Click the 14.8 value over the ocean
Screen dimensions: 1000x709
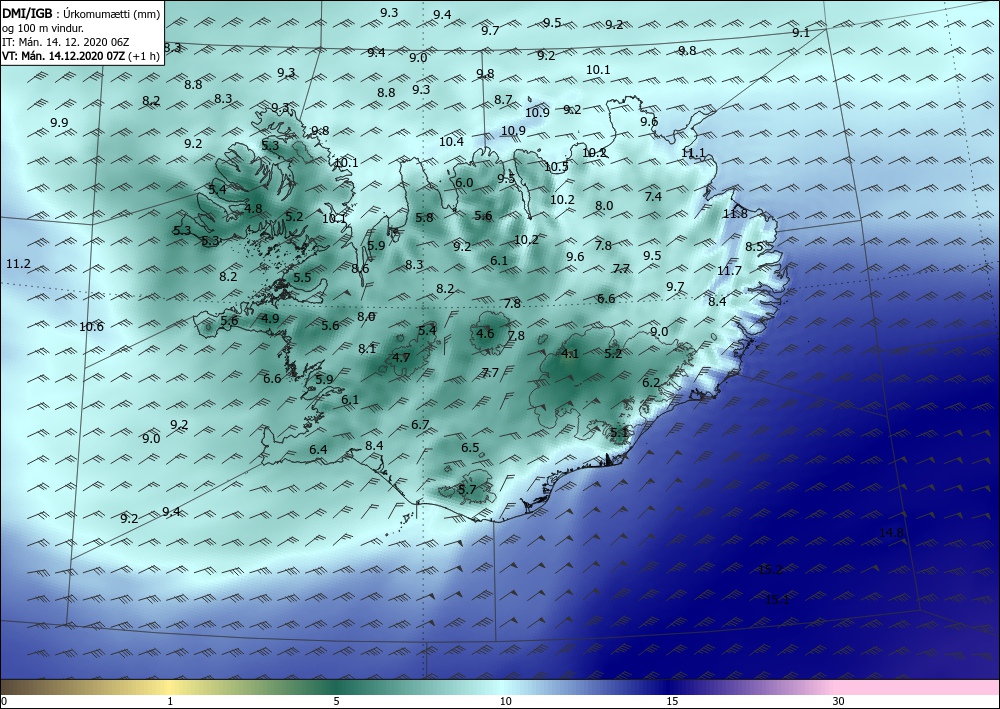coord(891,532)
